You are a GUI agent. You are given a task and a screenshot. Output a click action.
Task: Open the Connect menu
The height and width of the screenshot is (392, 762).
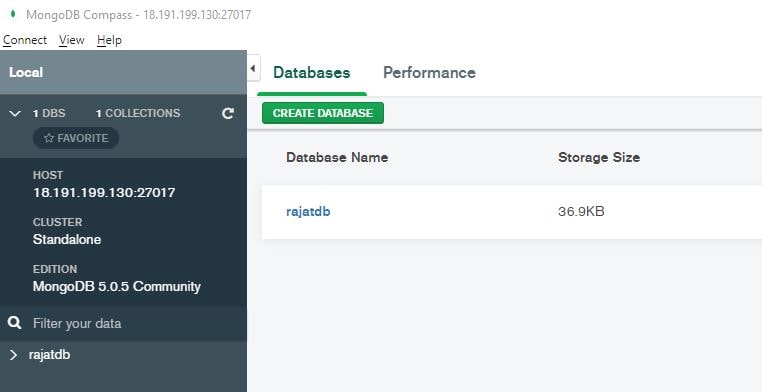click(x=25, y=40)
